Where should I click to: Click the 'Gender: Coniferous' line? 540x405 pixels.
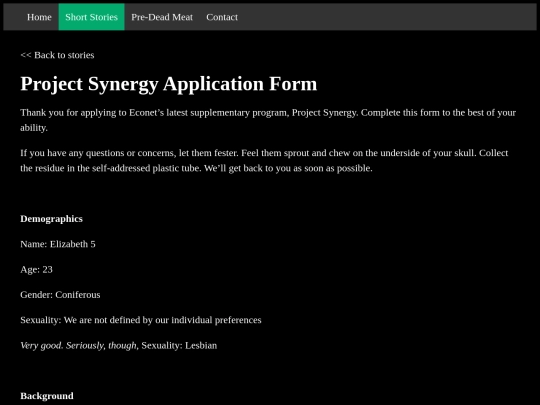click(x=60, y=295)
